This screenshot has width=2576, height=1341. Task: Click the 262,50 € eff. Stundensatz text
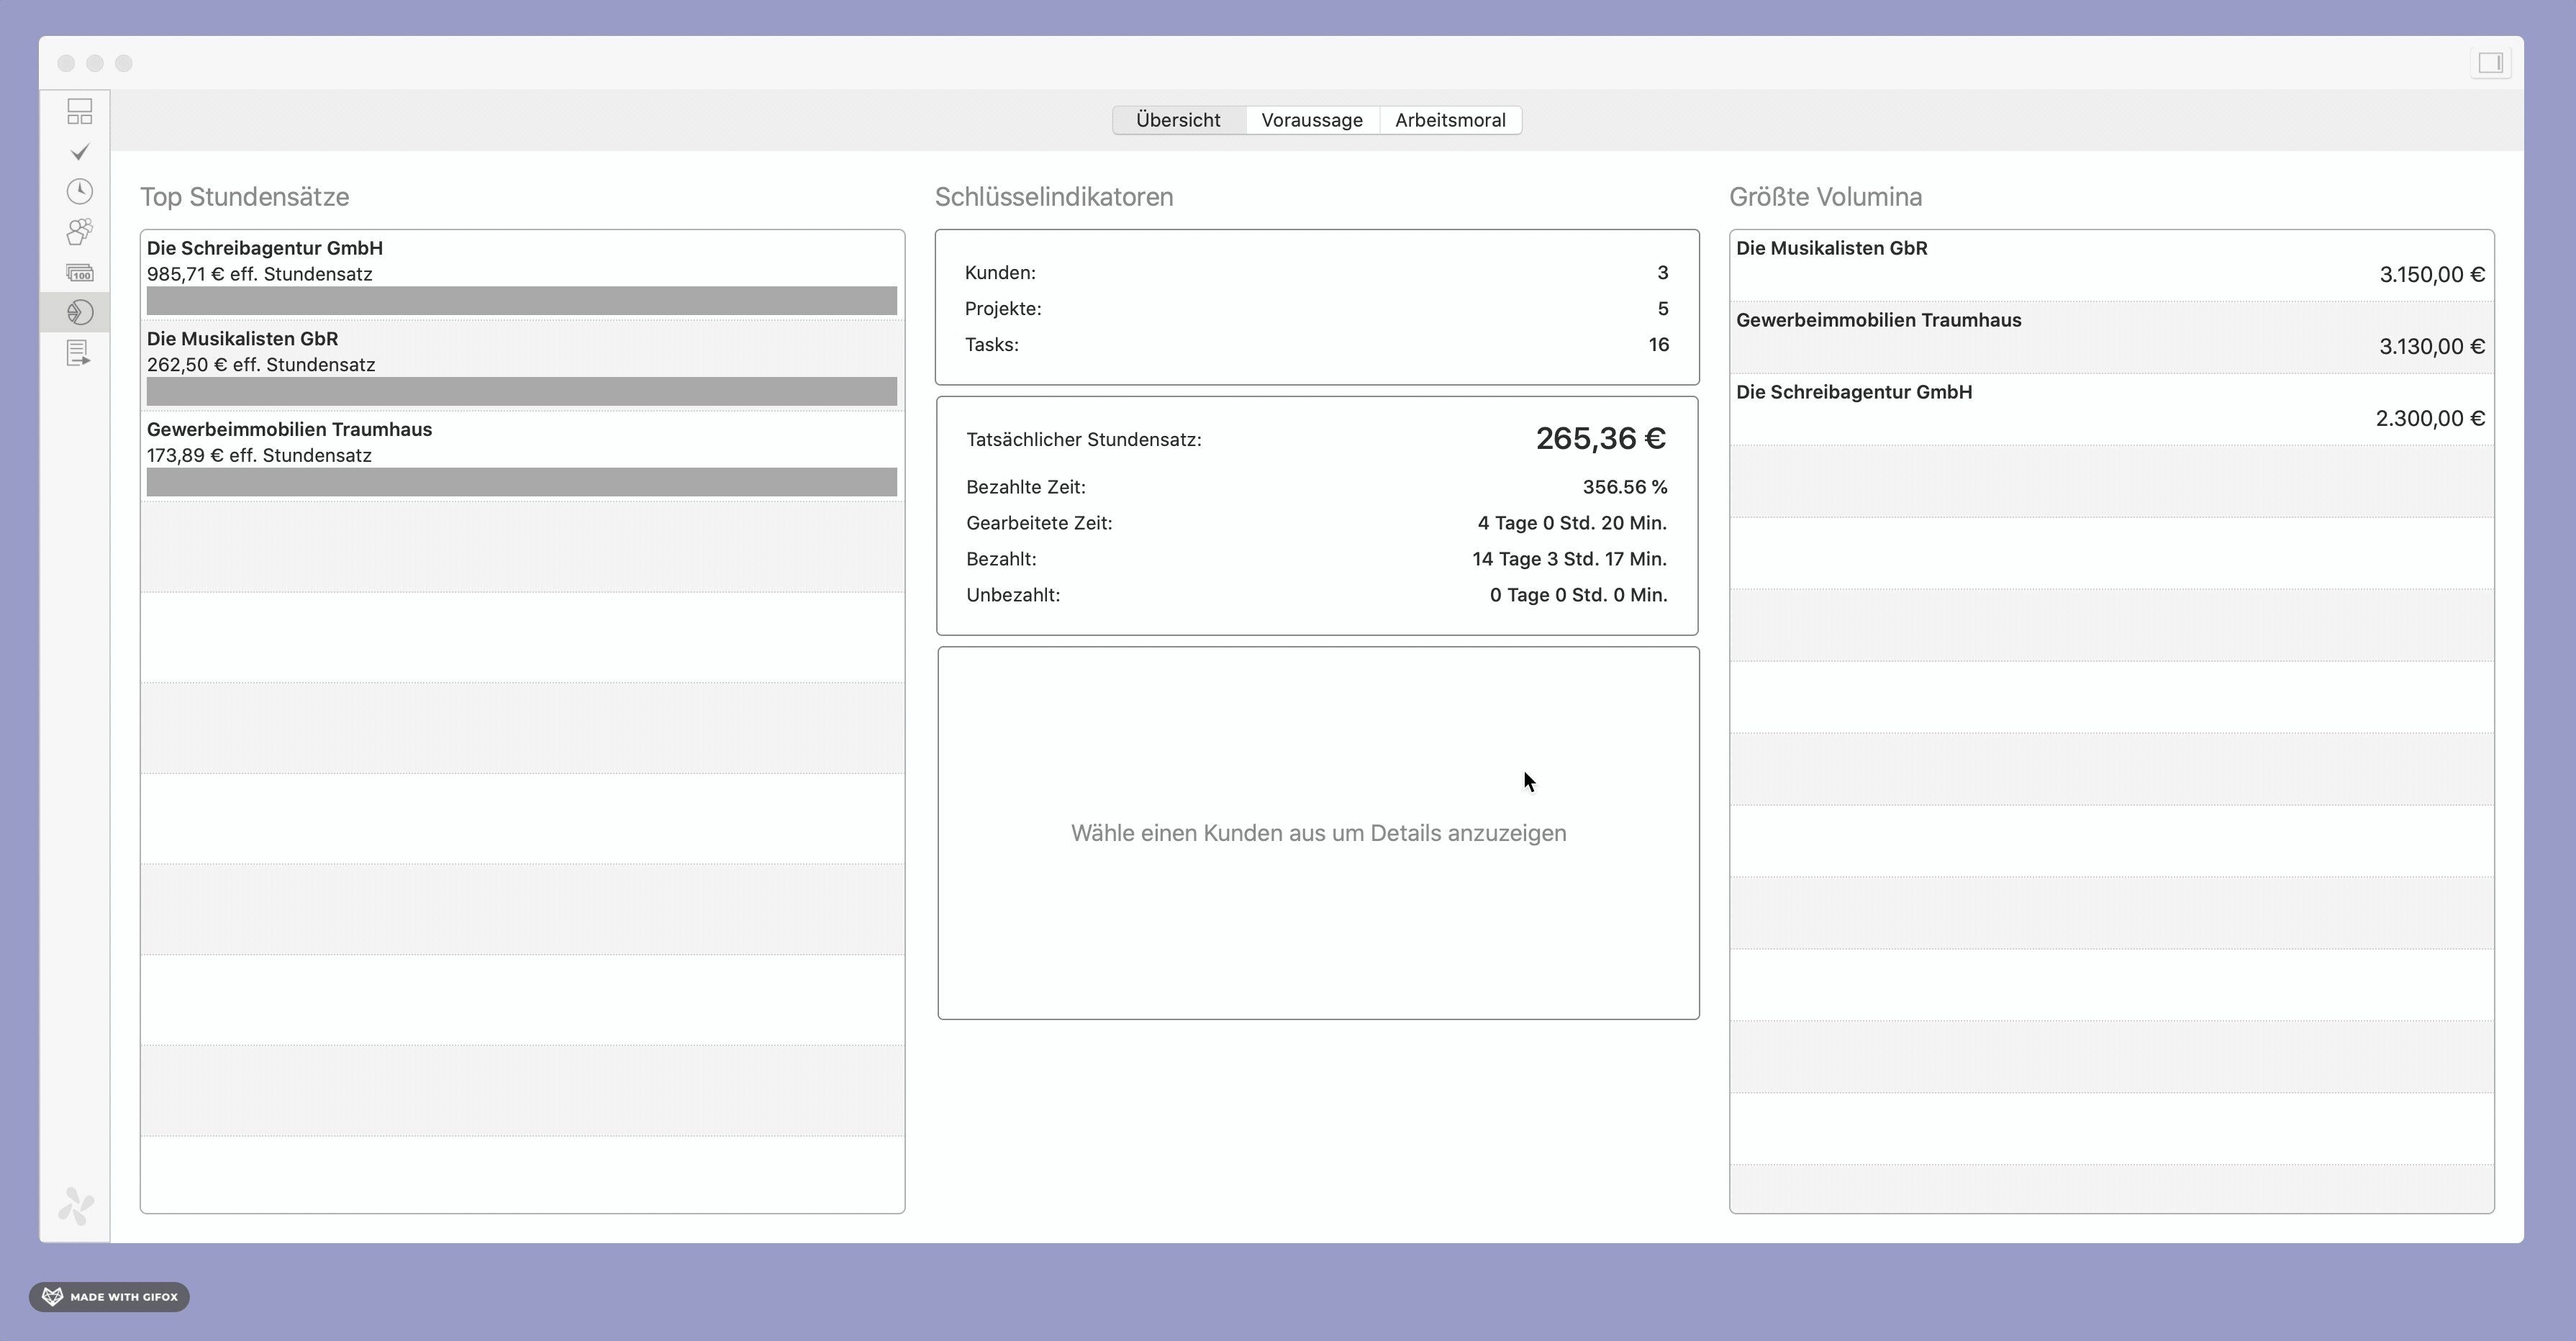(261, 365)
